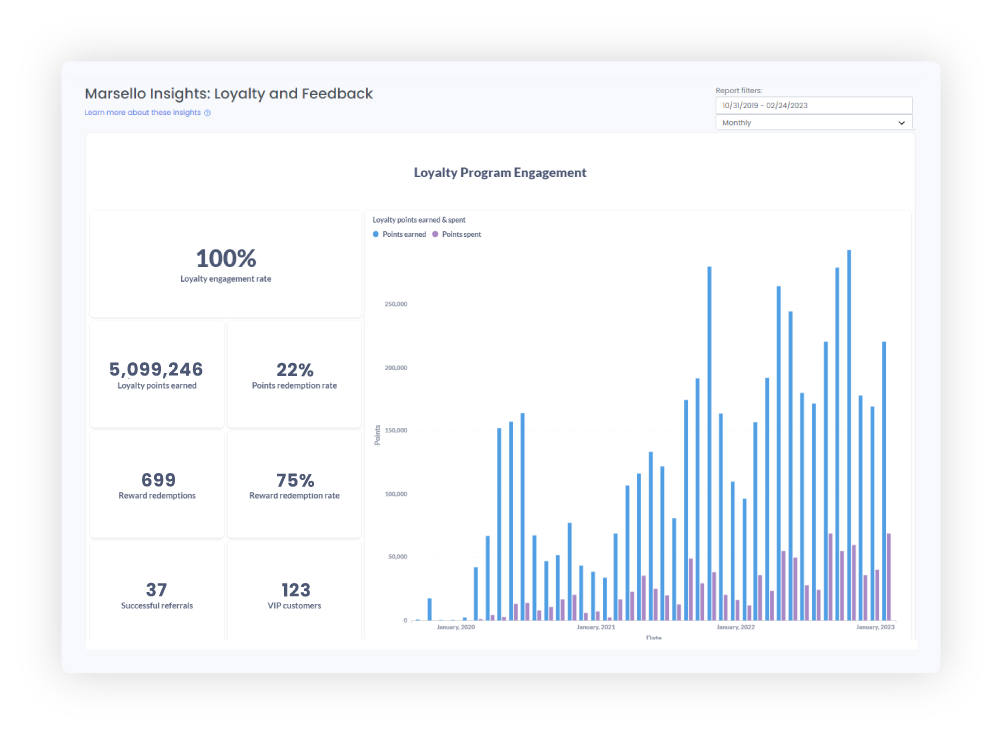Click the 'Reward redemption rate' caption
1000x734 pixels.
pos(294,495)
